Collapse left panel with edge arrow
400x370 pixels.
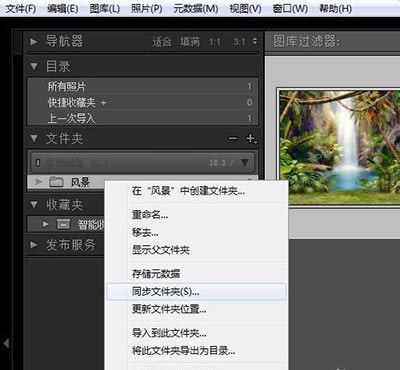click(6, 343)
